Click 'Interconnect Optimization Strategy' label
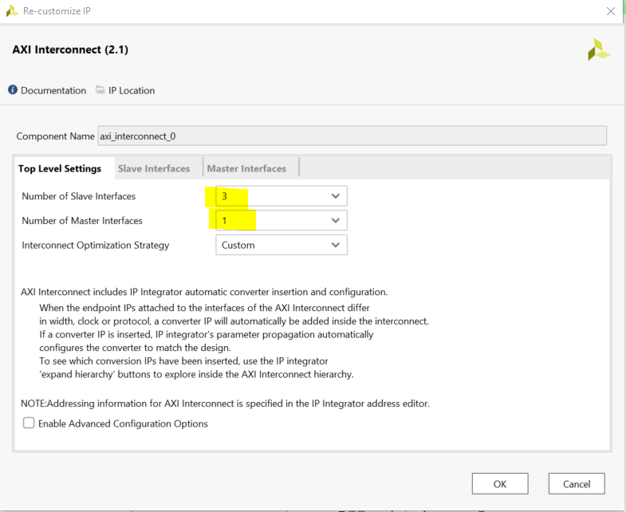Screen dimensions: 626x512 pyautogui.click(x=95, y=245)
